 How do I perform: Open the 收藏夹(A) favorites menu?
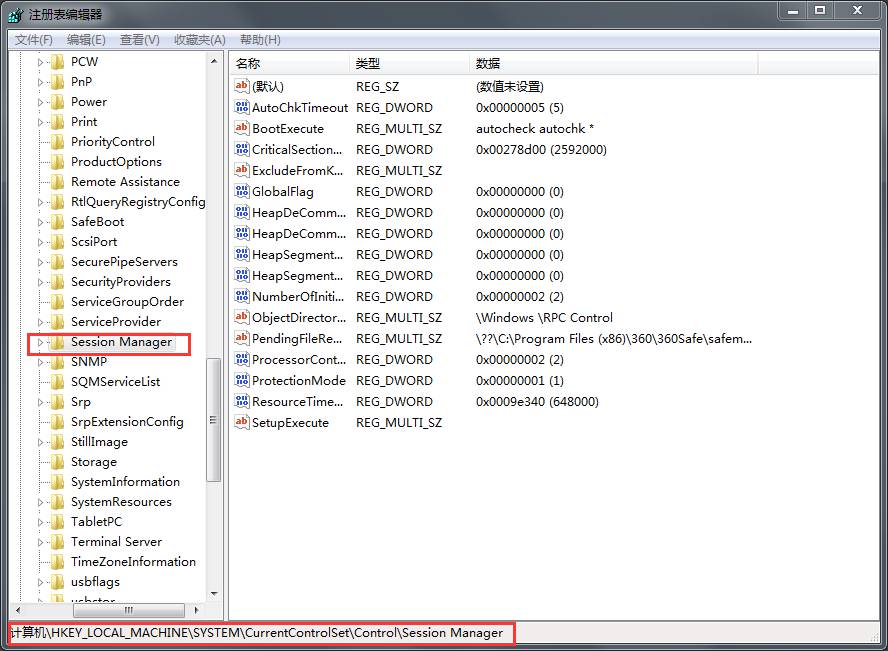(x=200, y=40)
